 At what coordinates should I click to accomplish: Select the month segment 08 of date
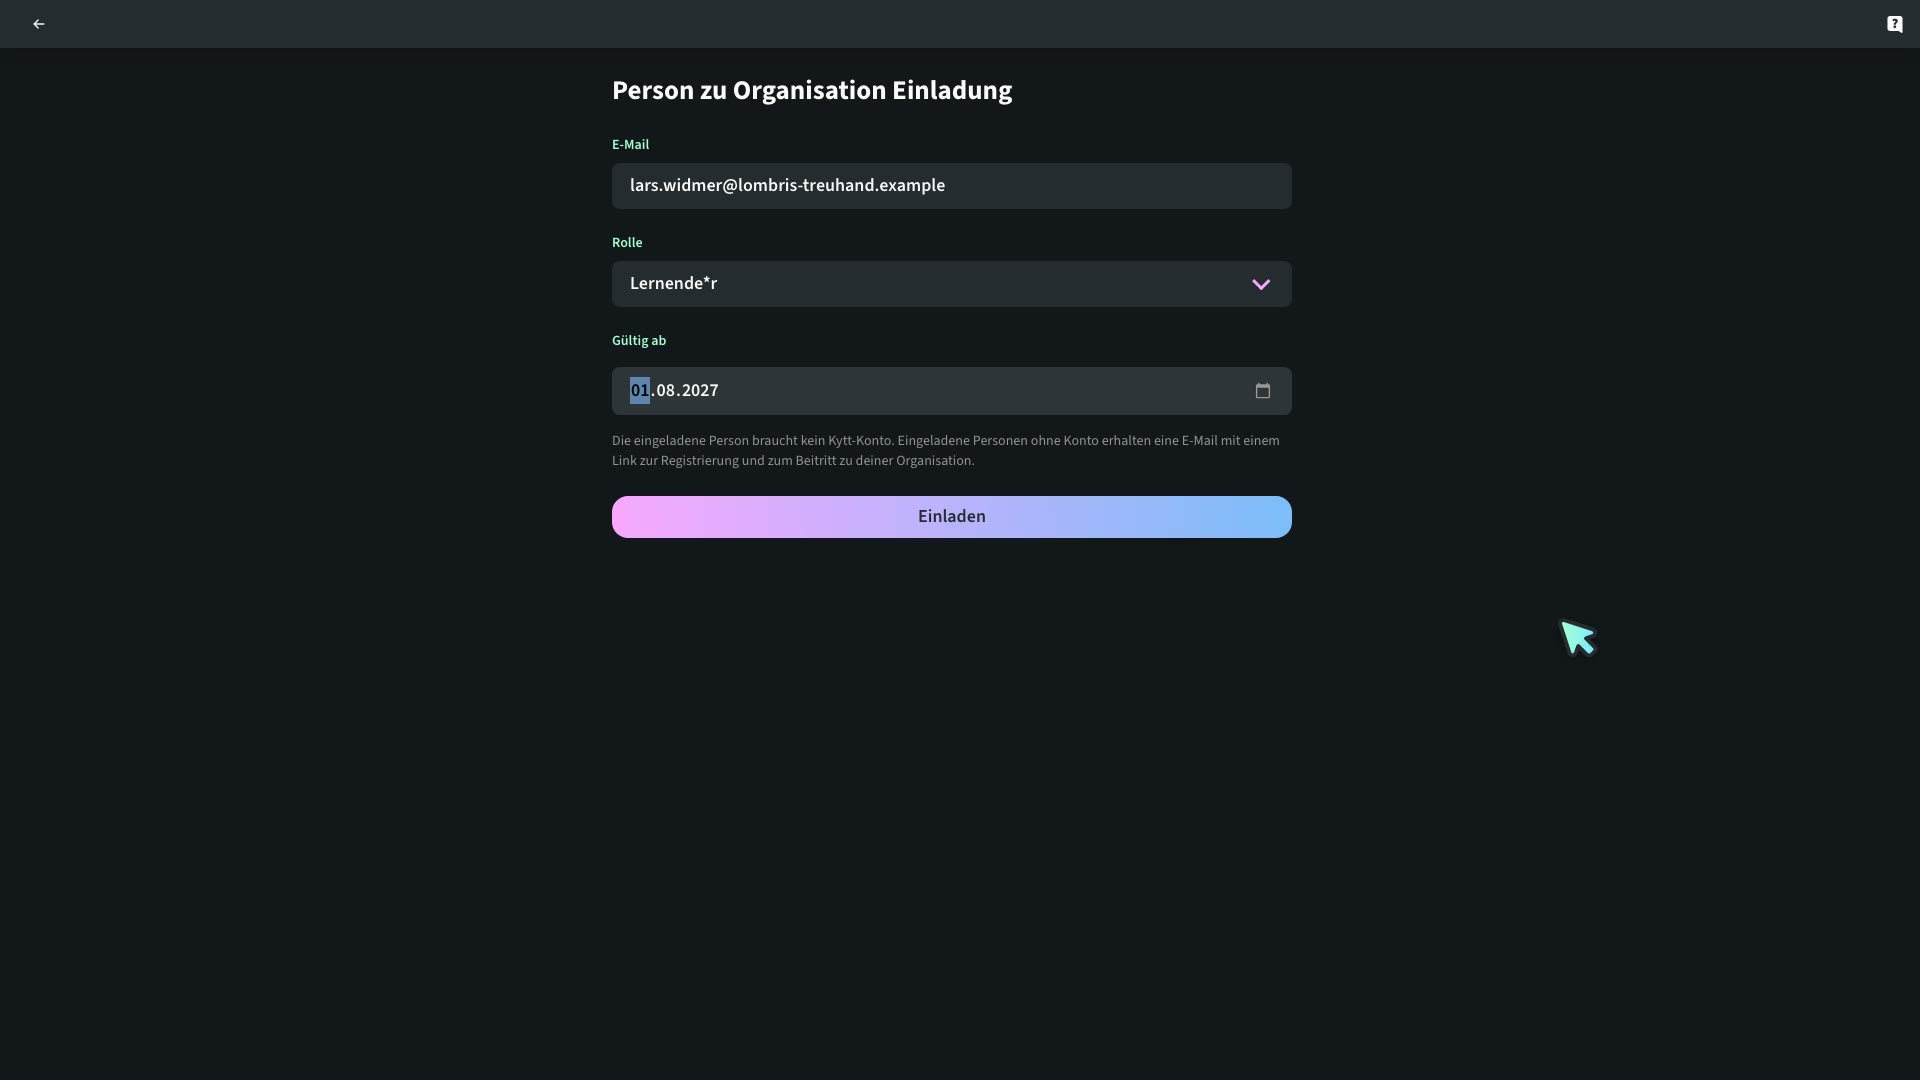coord(666,391)
